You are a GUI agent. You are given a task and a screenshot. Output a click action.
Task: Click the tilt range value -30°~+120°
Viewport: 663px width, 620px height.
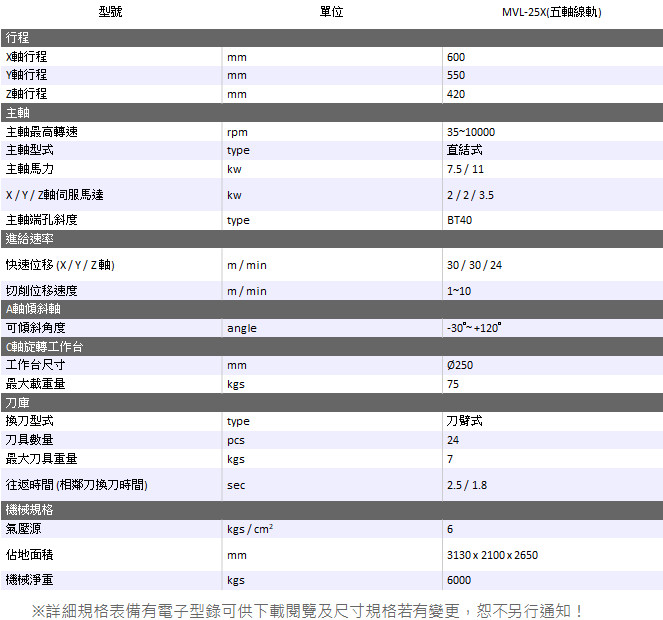[474, 328]
